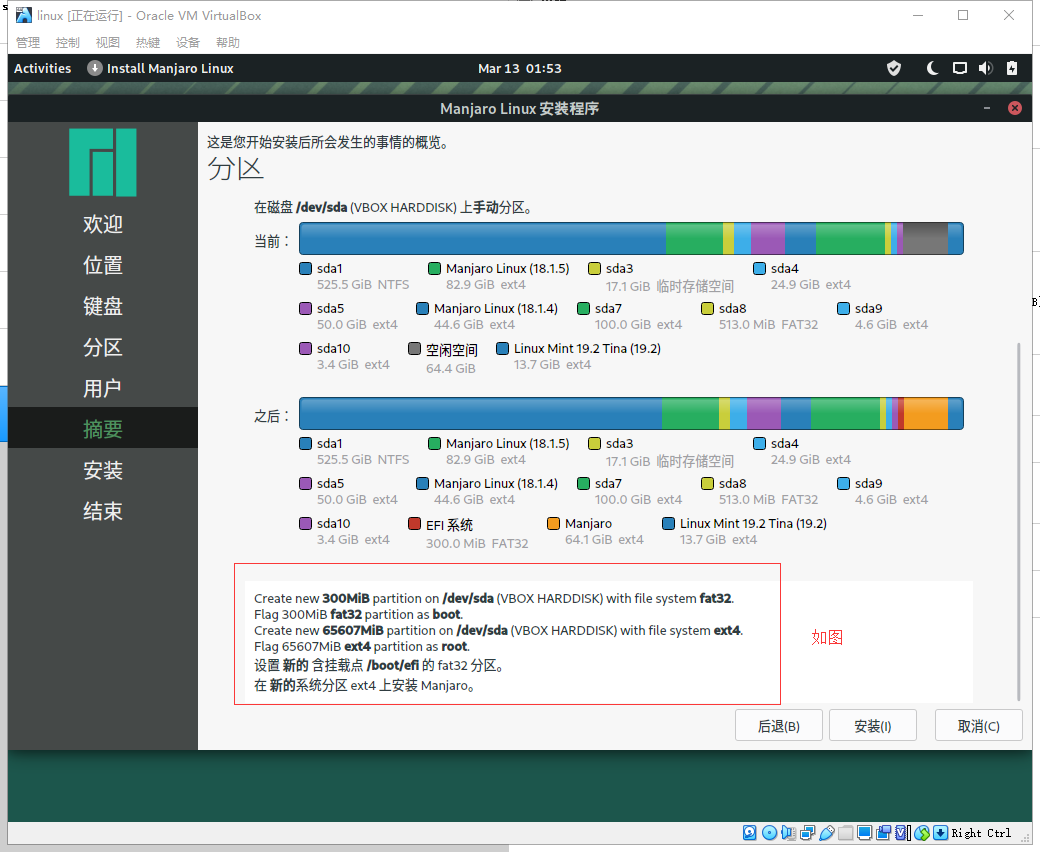The image size is (1040, 852).
Task: Open the volume speaker icon in GNOME panel
Action: tap(985, 68)
